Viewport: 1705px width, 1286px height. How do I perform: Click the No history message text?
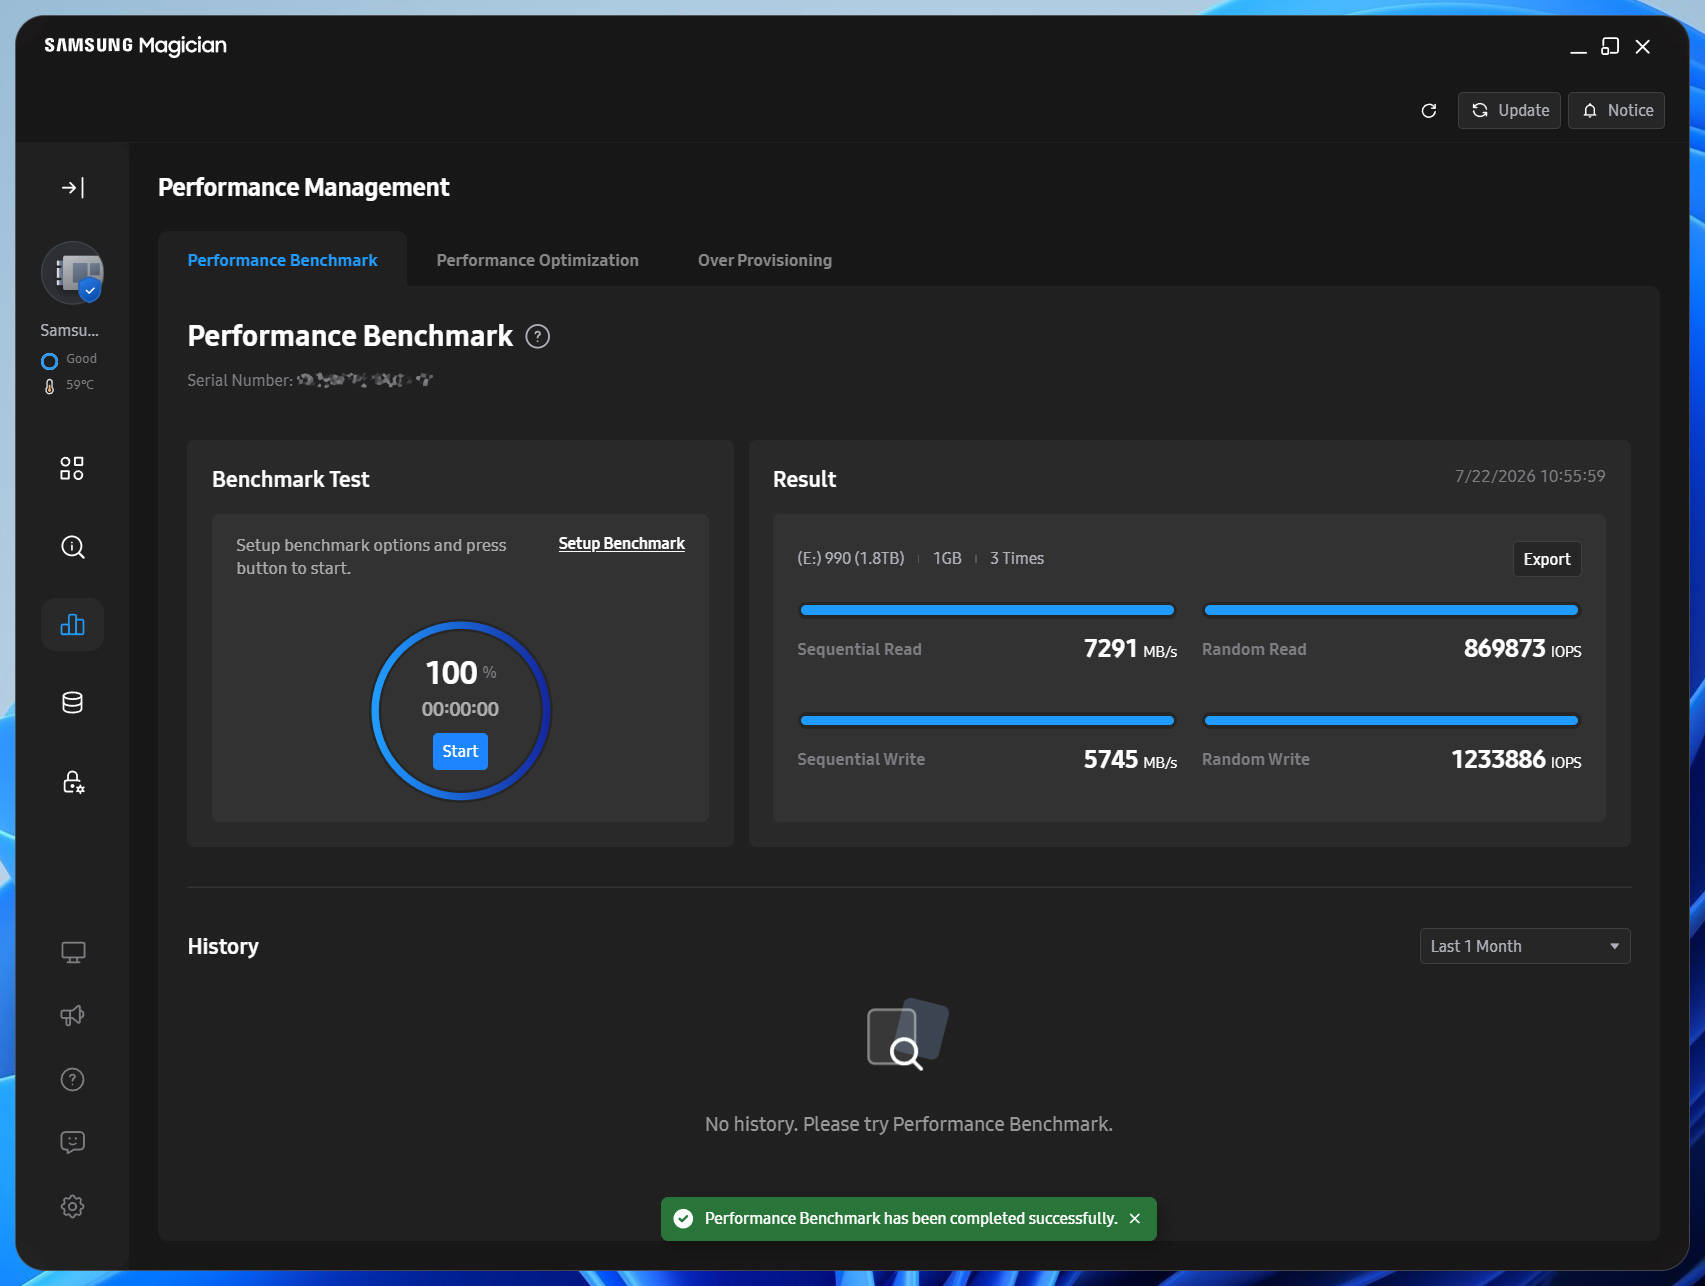tap(908, 1124)
